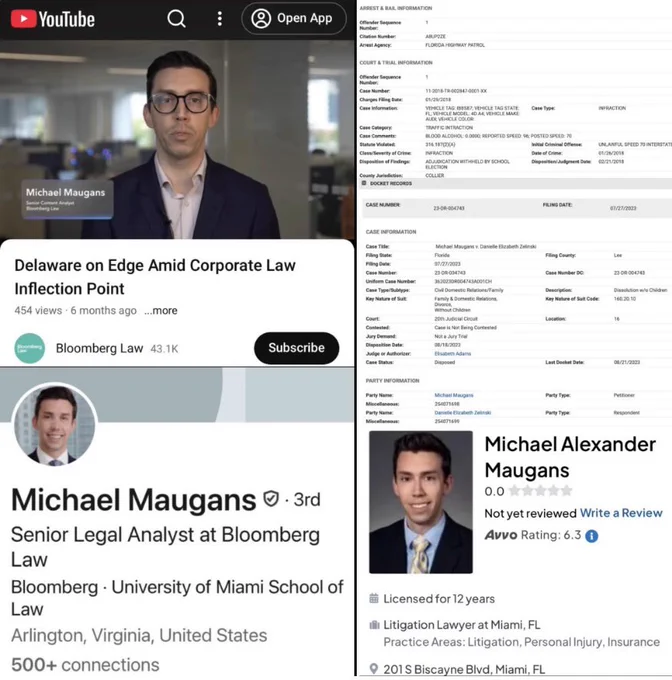Open the LinkedIn profile photo
The height and width of the screenshot is (680, 672).
point(55,424)
